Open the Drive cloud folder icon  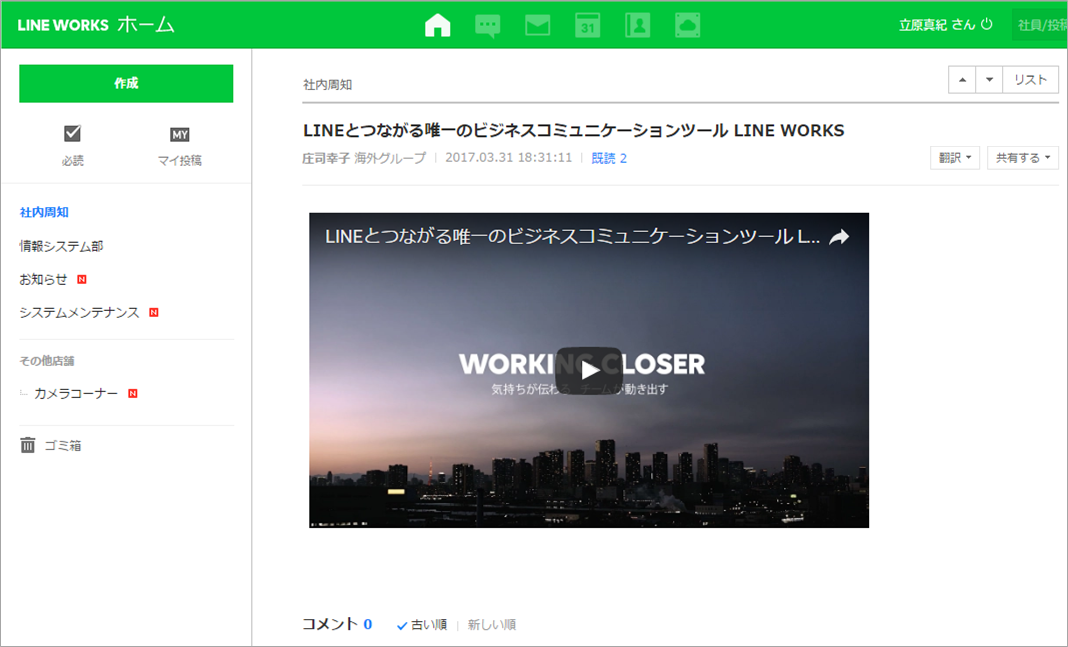point(688,25)
